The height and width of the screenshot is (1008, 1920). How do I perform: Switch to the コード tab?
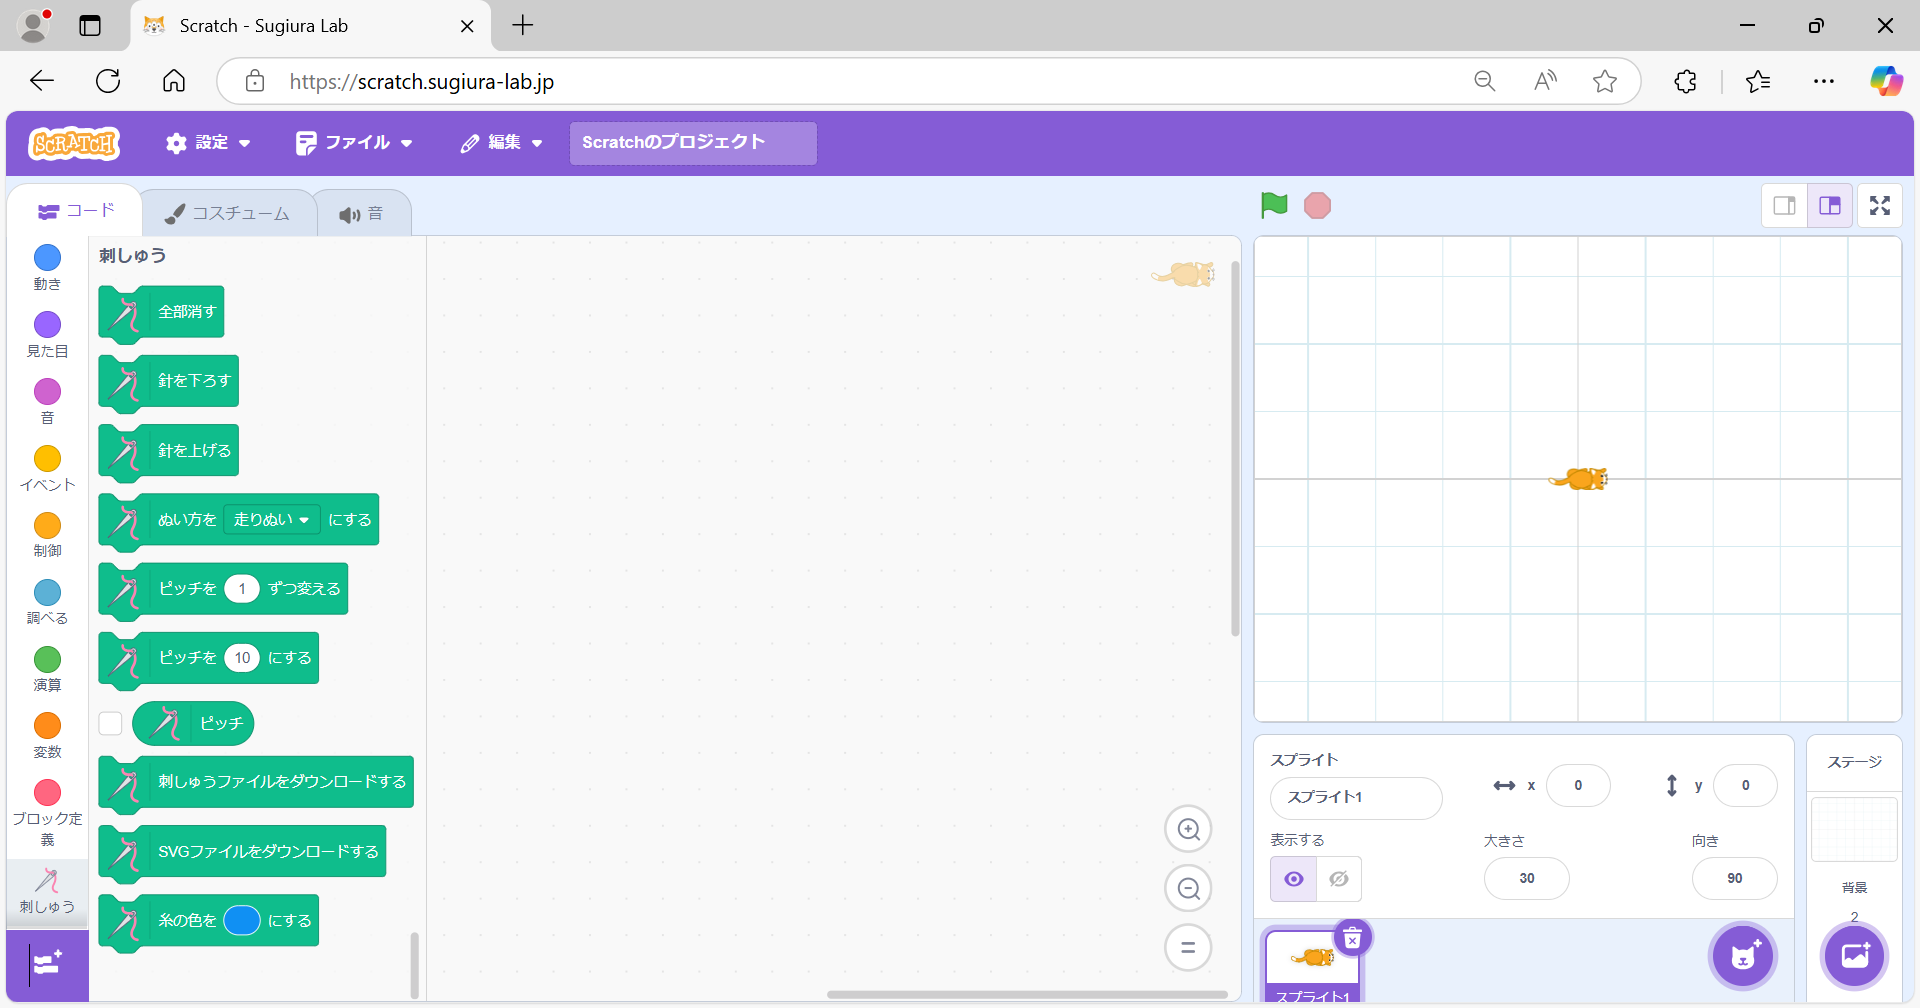[76, 211]
